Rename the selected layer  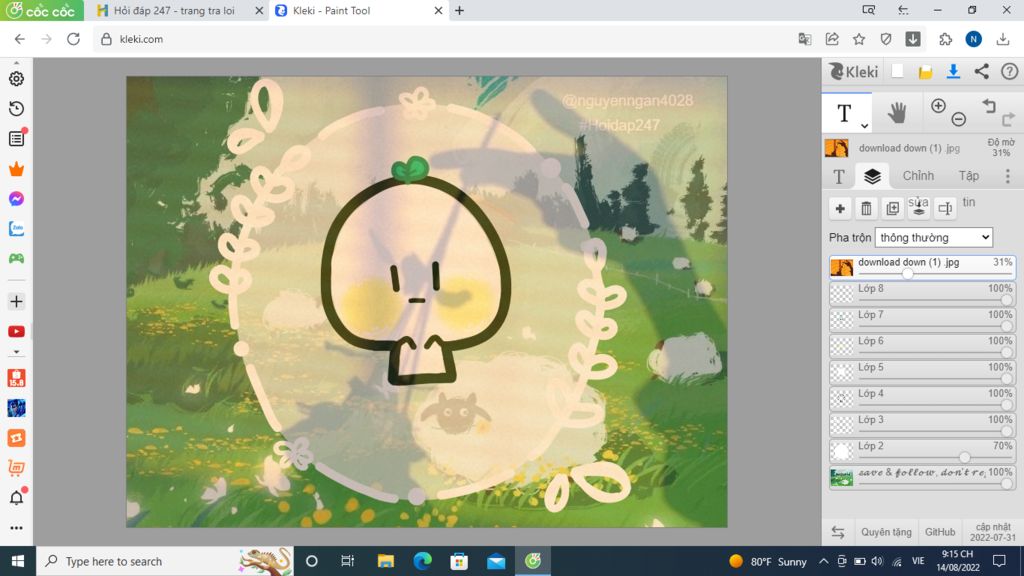tap(944, 208)
